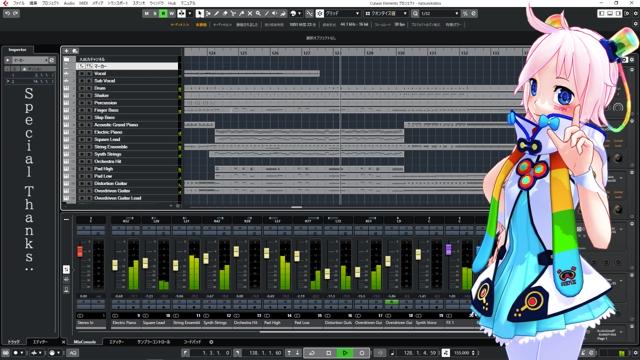Image resolution: width=640 pixels, height=360 pixels.
Task: Open the Audio menu in menu bar
Action: pyautogui.click(x=69, y=3)
